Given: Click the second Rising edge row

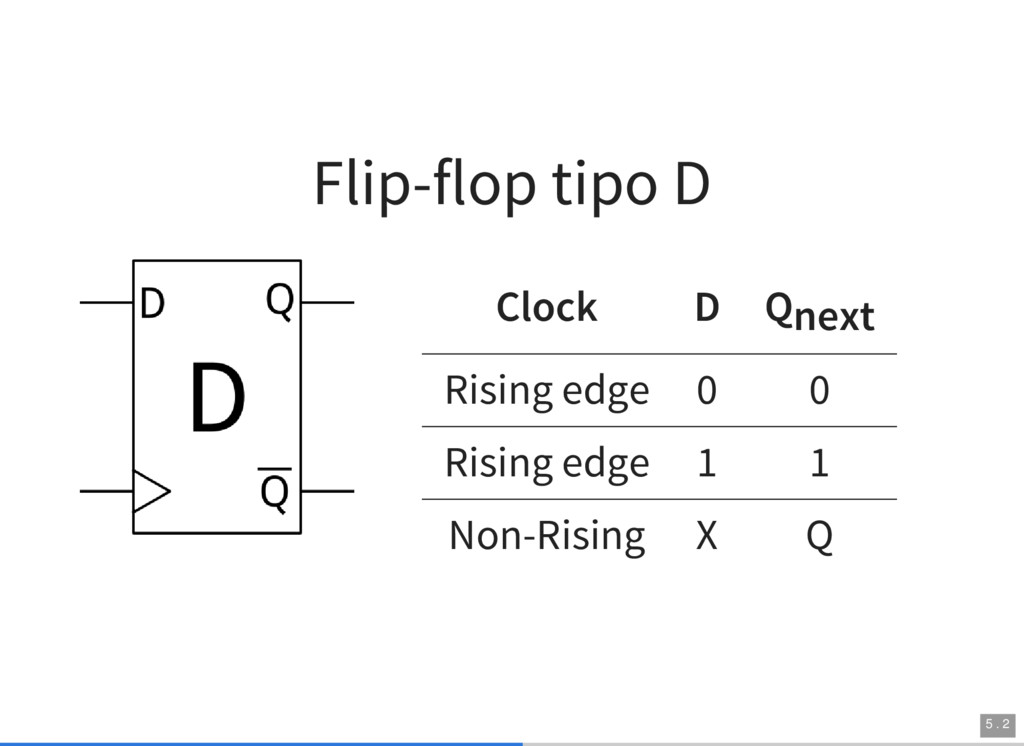Looking at the screenshot, I should point(659,463).
